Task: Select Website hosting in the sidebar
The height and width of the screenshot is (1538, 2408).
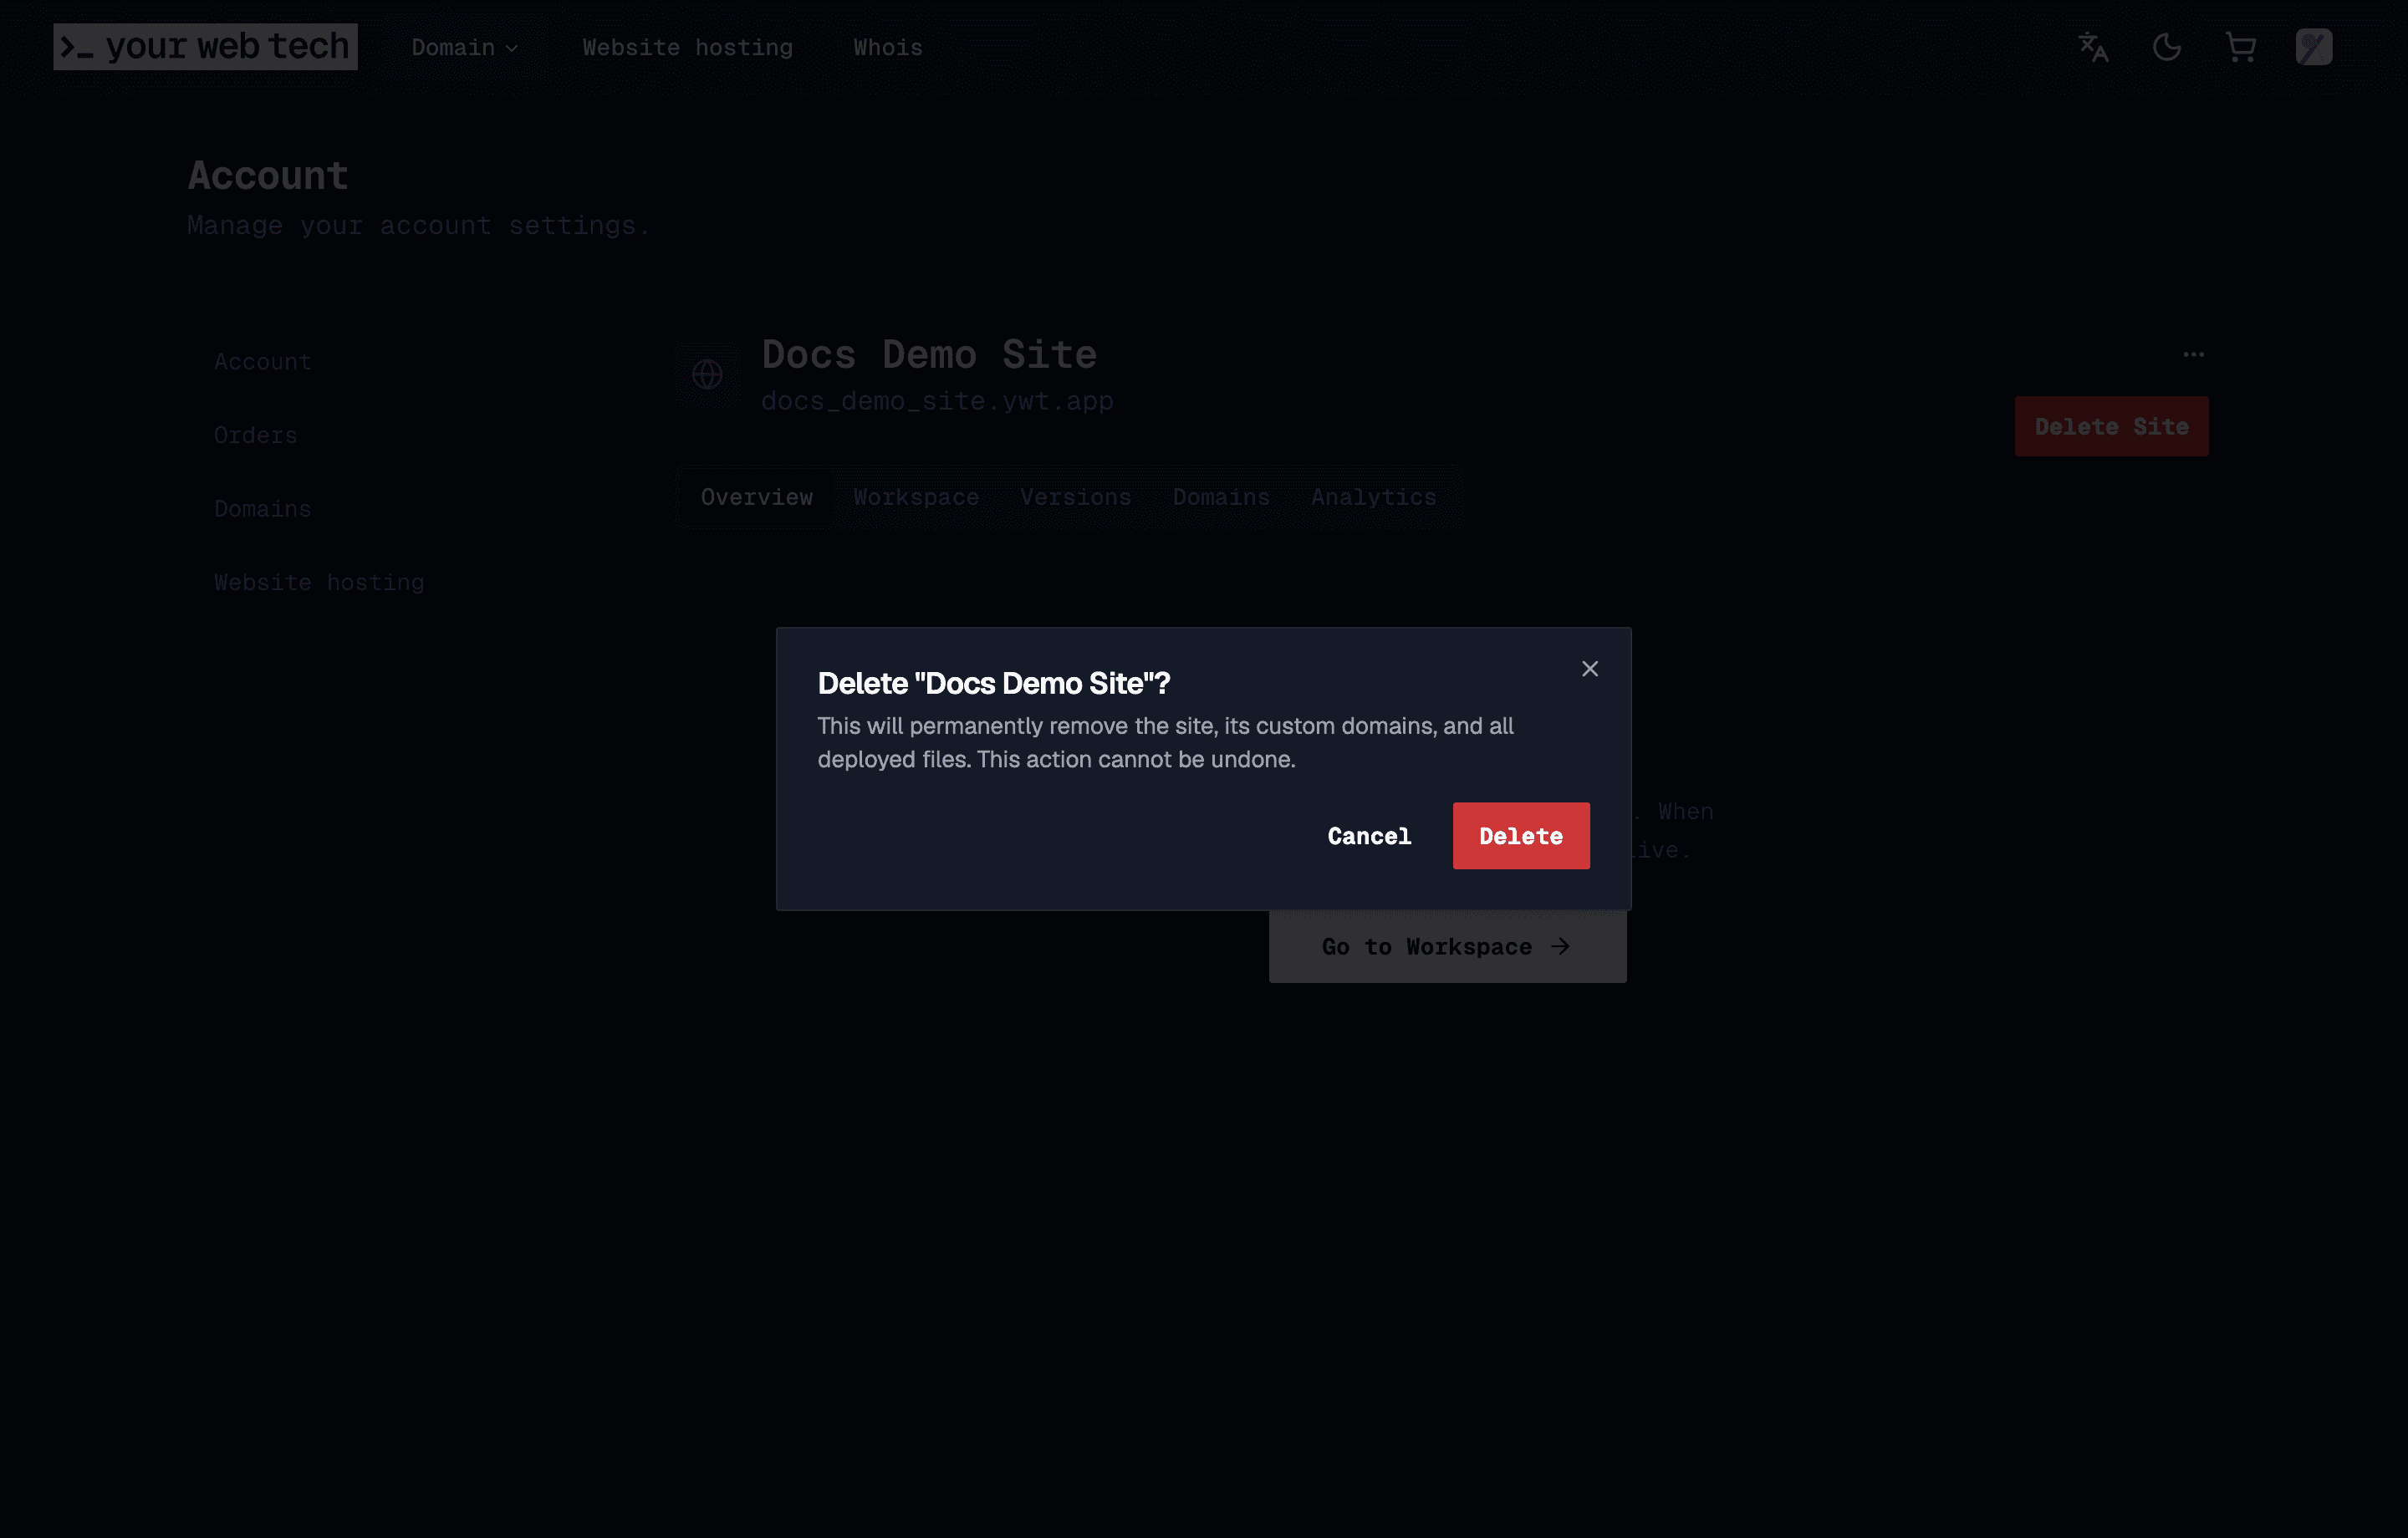Action: (319, 582)
